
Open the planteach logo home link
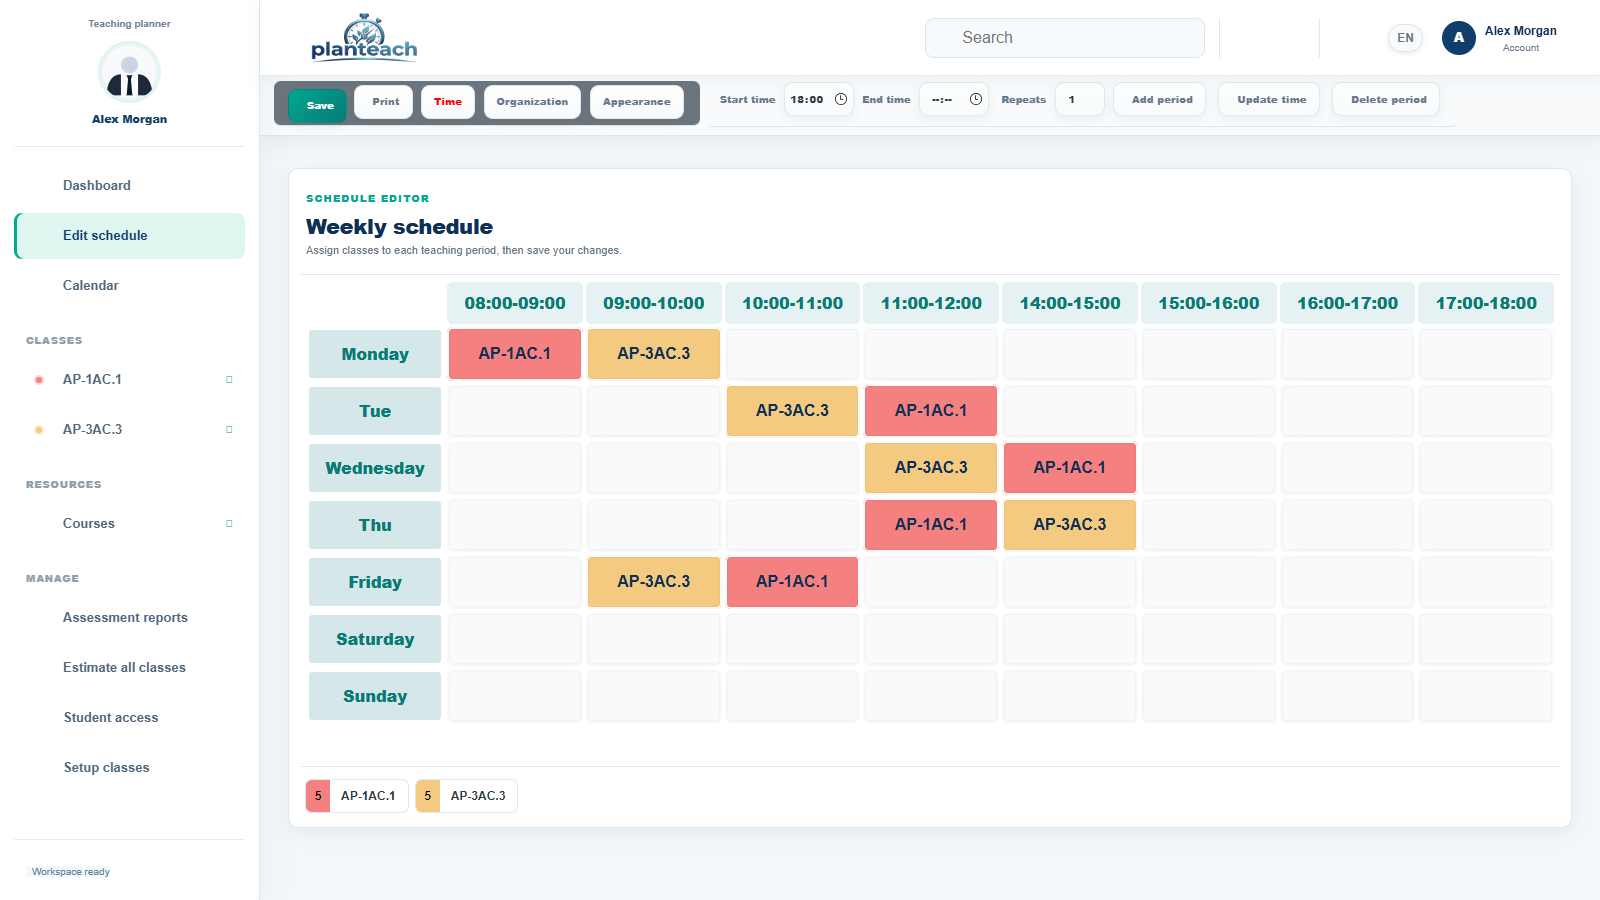coord(364,38)
